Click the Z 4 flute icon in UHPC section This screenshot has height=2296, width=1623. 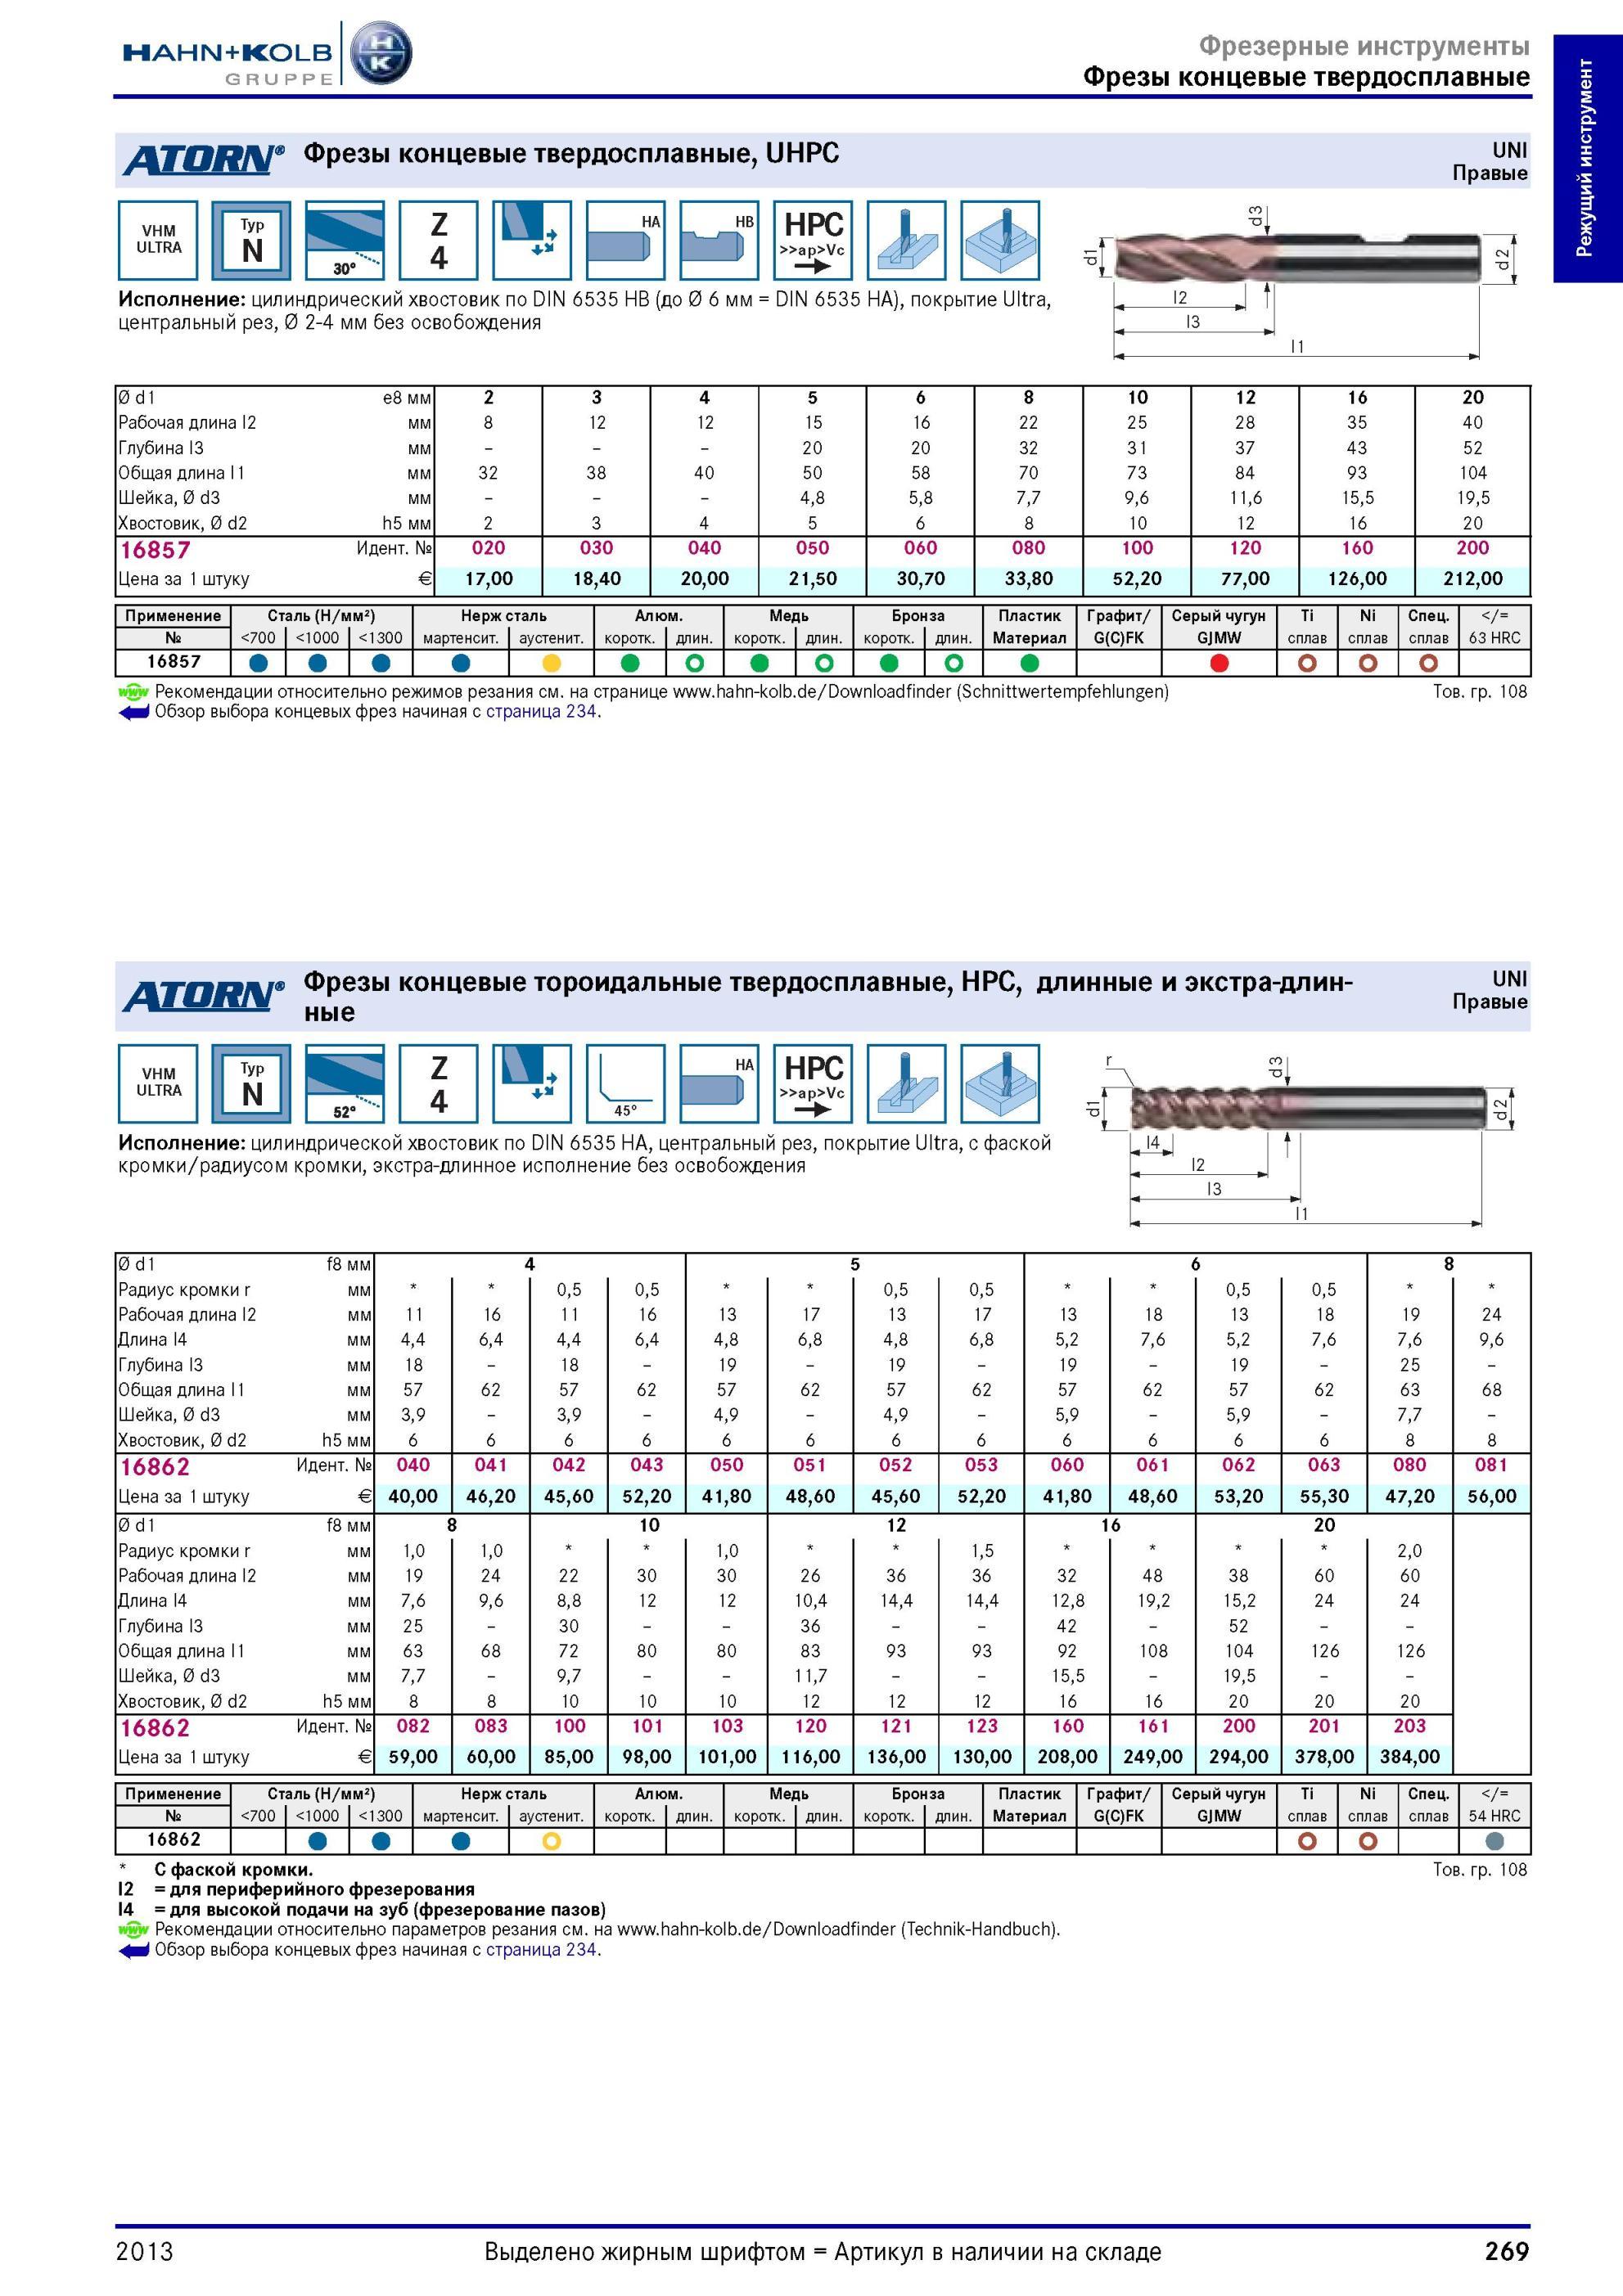click(438, 240)
